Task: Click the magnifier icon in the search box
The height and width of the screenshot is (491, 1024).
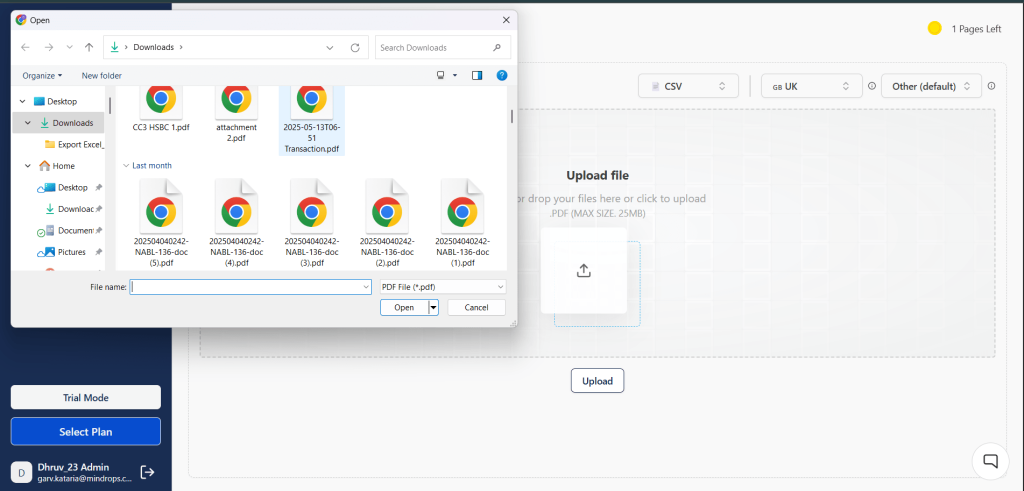Action: [497, 48]
